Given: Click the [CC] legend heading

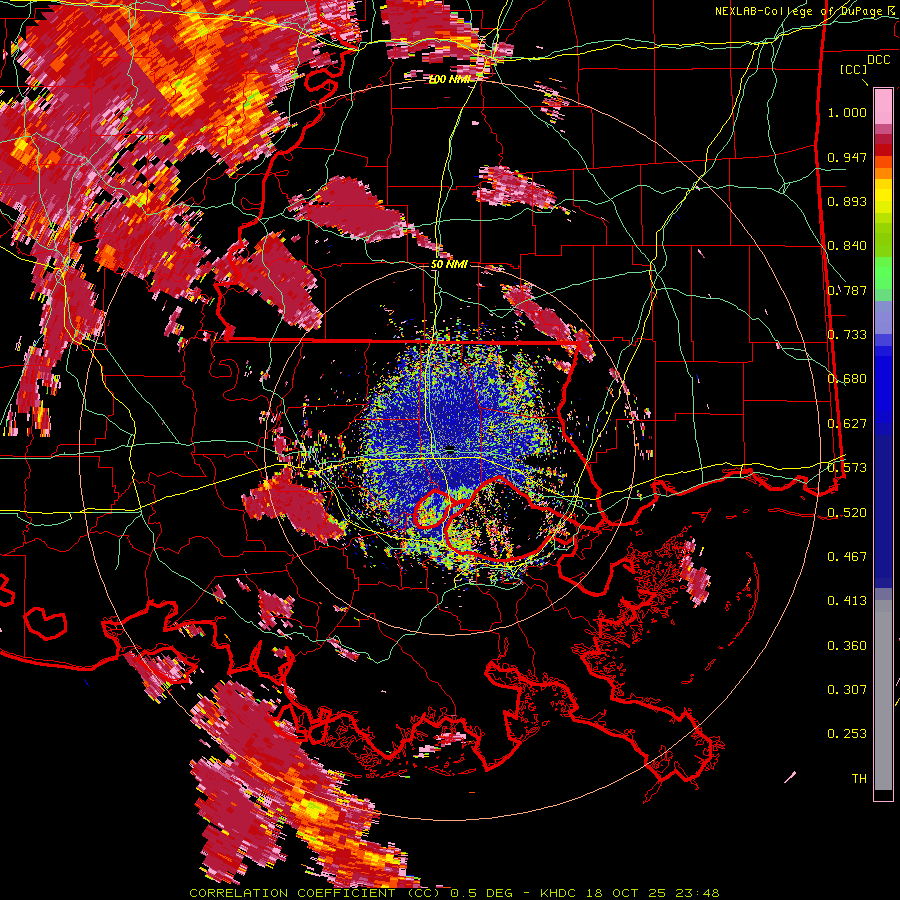Looking at the screenshot, I should coord(854,69).
